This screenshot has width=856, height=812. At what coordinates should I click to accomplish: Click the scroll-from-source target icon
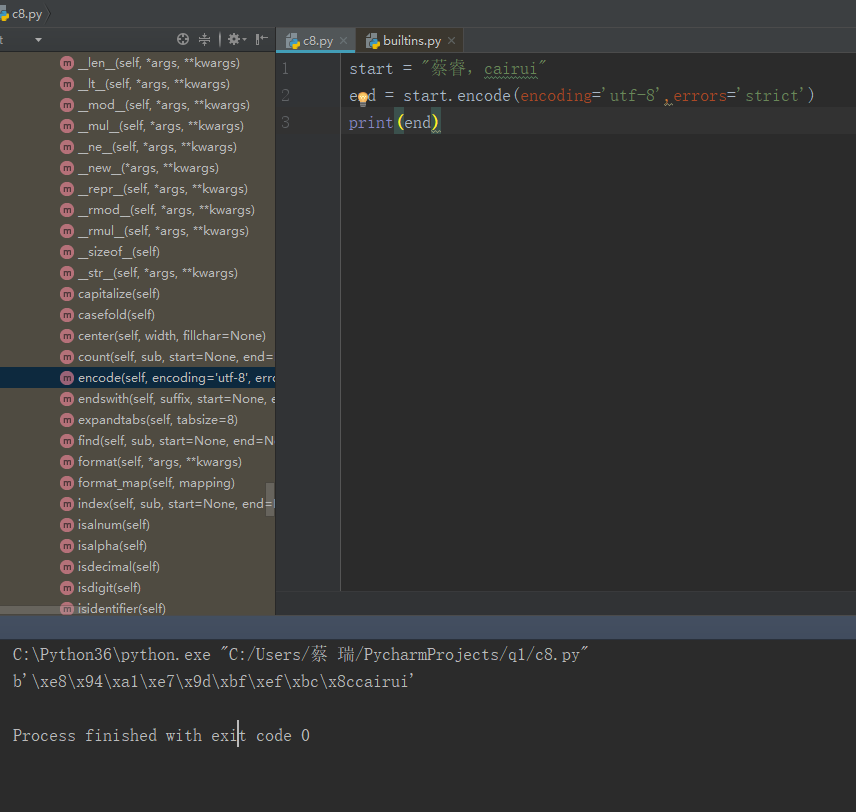click(183, 39)
